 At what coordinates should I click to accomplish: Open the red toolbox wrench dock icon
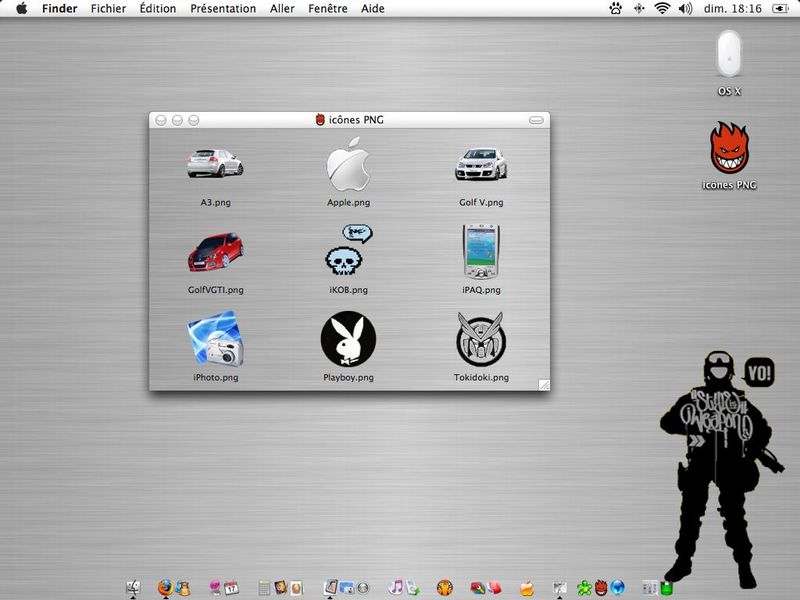coord(477,588)
